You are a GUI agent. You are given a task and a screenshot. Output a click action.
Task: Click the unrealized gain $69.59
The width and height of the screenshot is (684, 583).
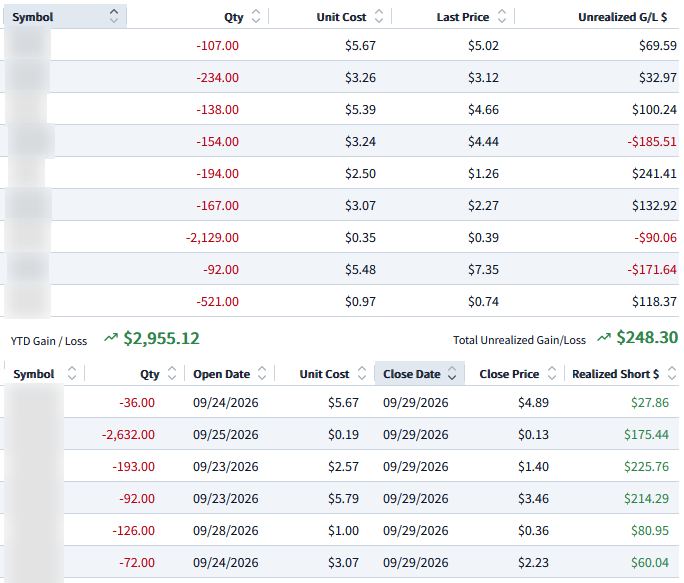pos(658,45)
